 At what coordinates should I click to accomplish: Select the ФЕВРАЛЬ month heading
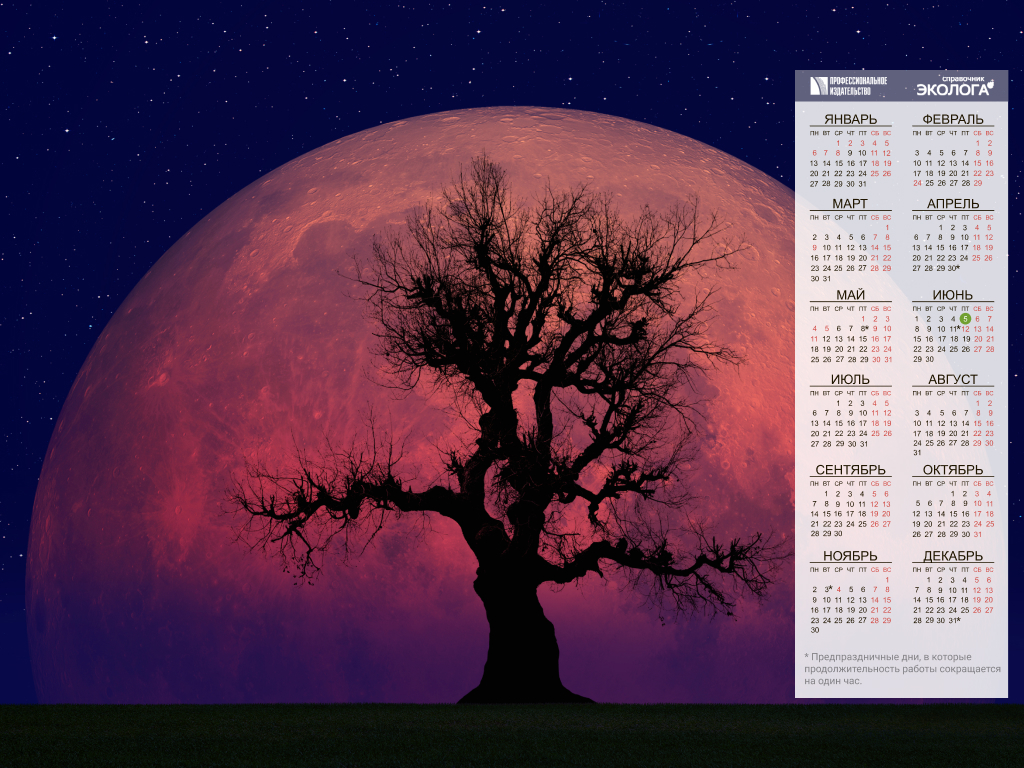click(953, 119)
